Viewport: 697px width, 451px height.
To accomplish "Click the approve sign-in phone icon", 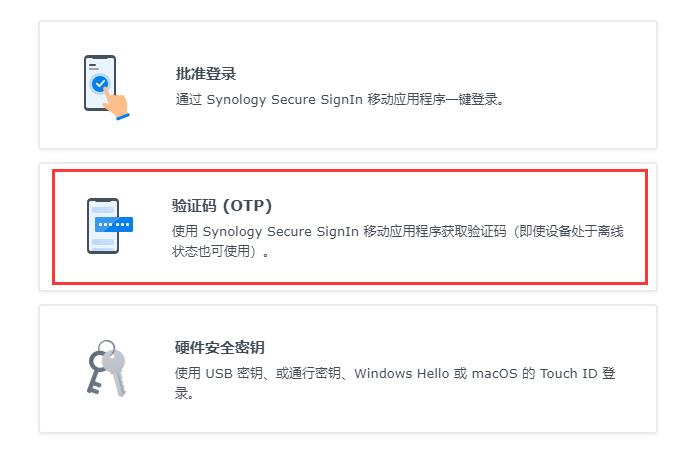I will click(101, 84).
